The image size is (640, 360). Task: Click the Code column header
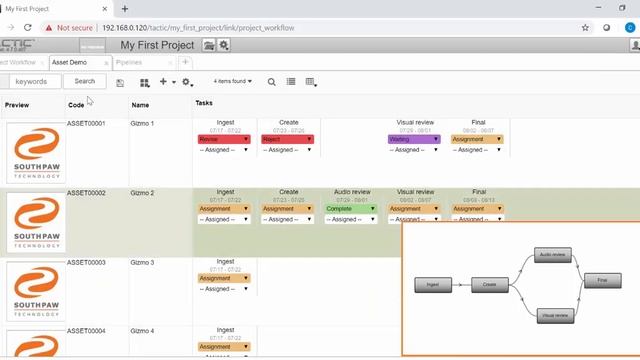(x=76, y=105)
